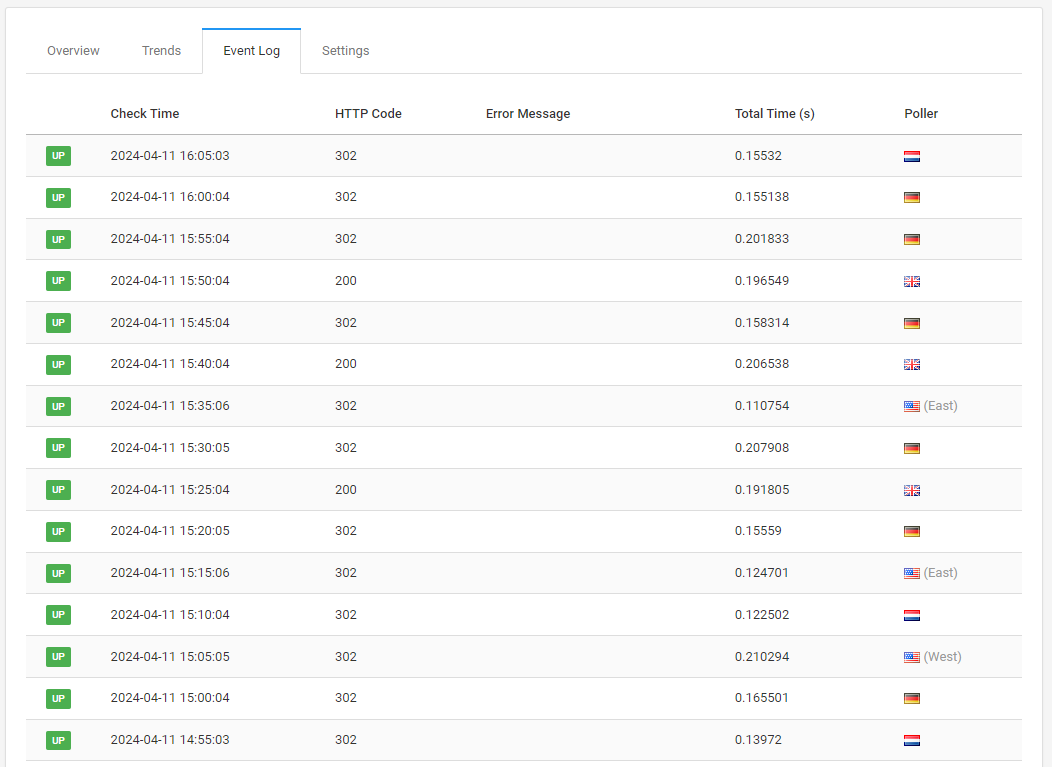This screenshot has height=767, width=1052.
Task: Click the UP badge for the 15:00:04 check
Action: 58,698
